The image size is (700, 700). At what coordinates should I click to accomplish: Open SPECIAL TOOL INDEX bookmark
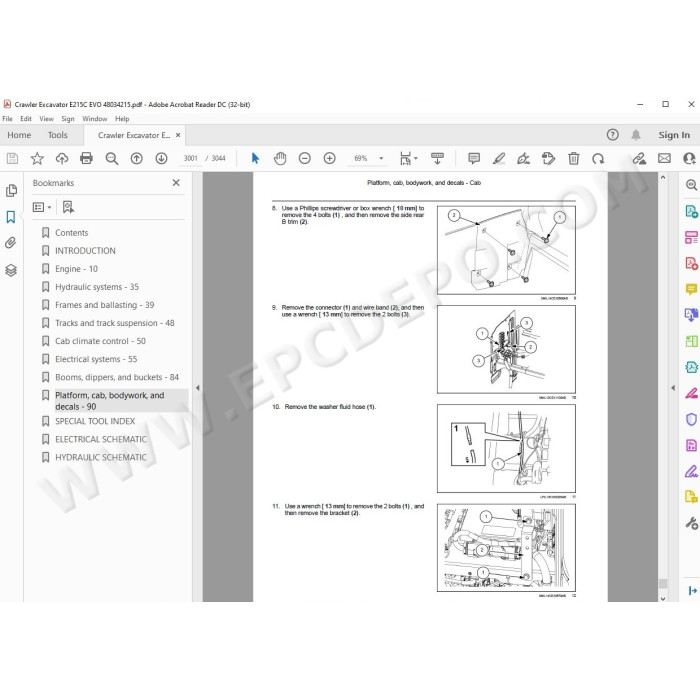coord(95,421)
